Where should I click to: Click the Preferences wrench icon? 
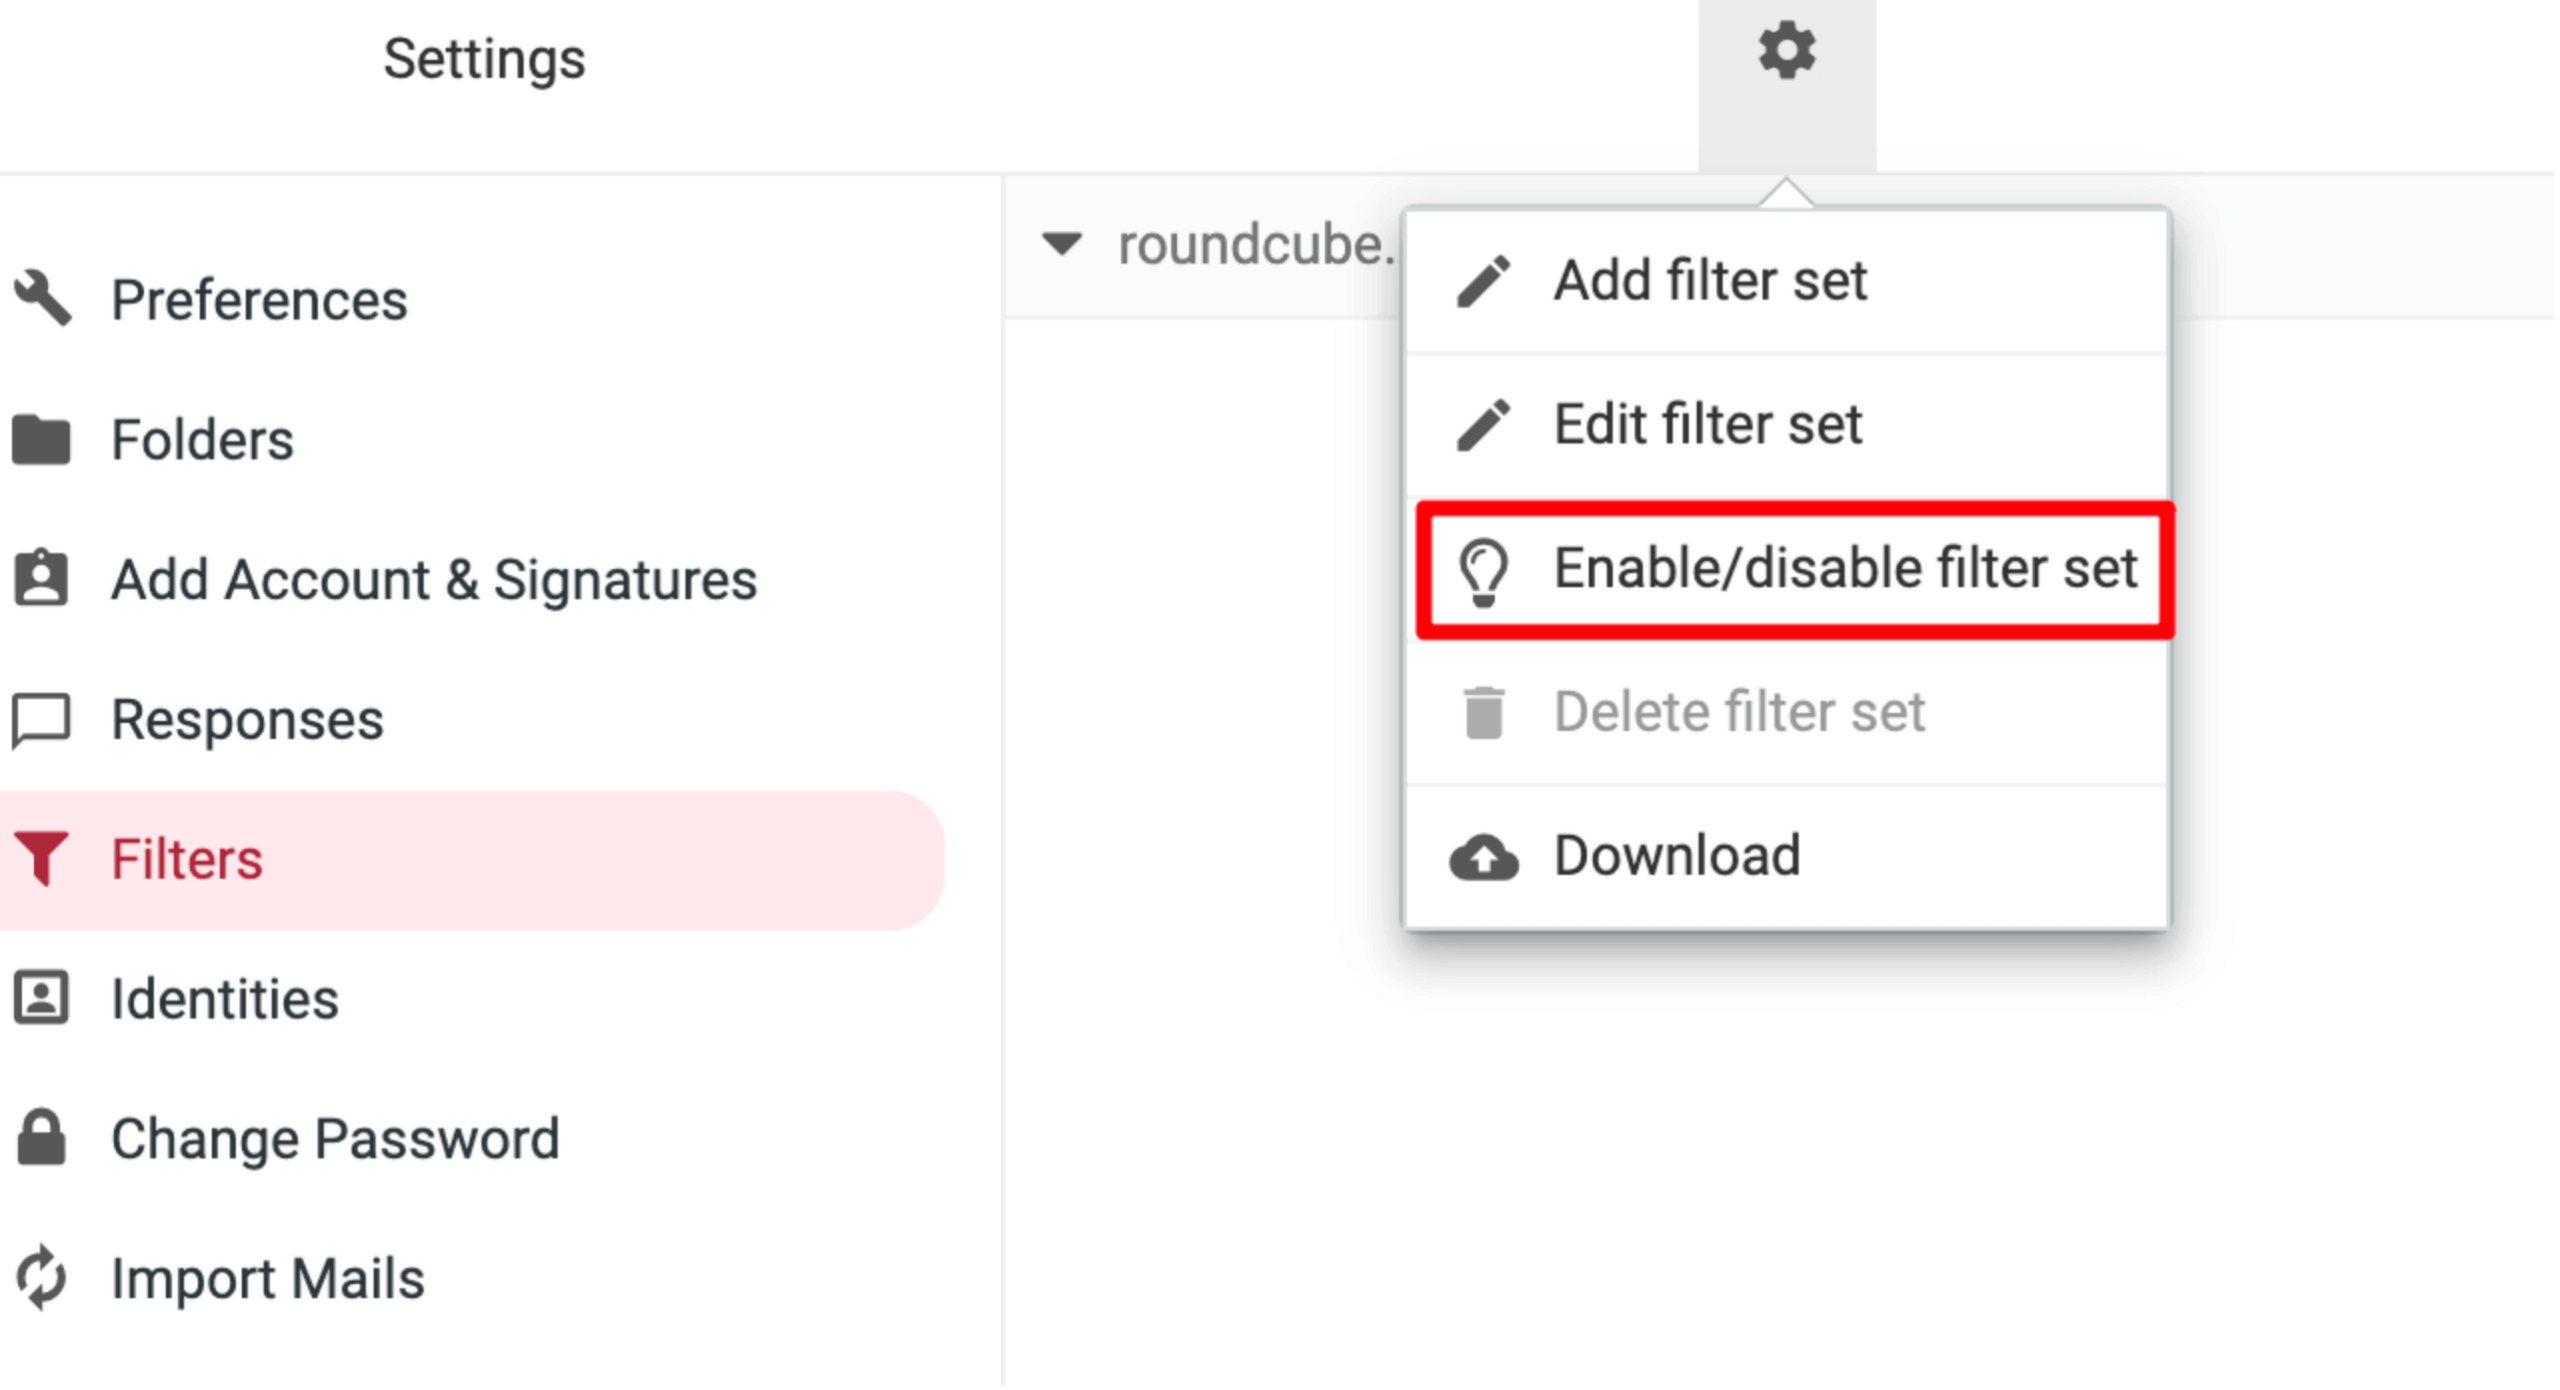coord(42,298)
